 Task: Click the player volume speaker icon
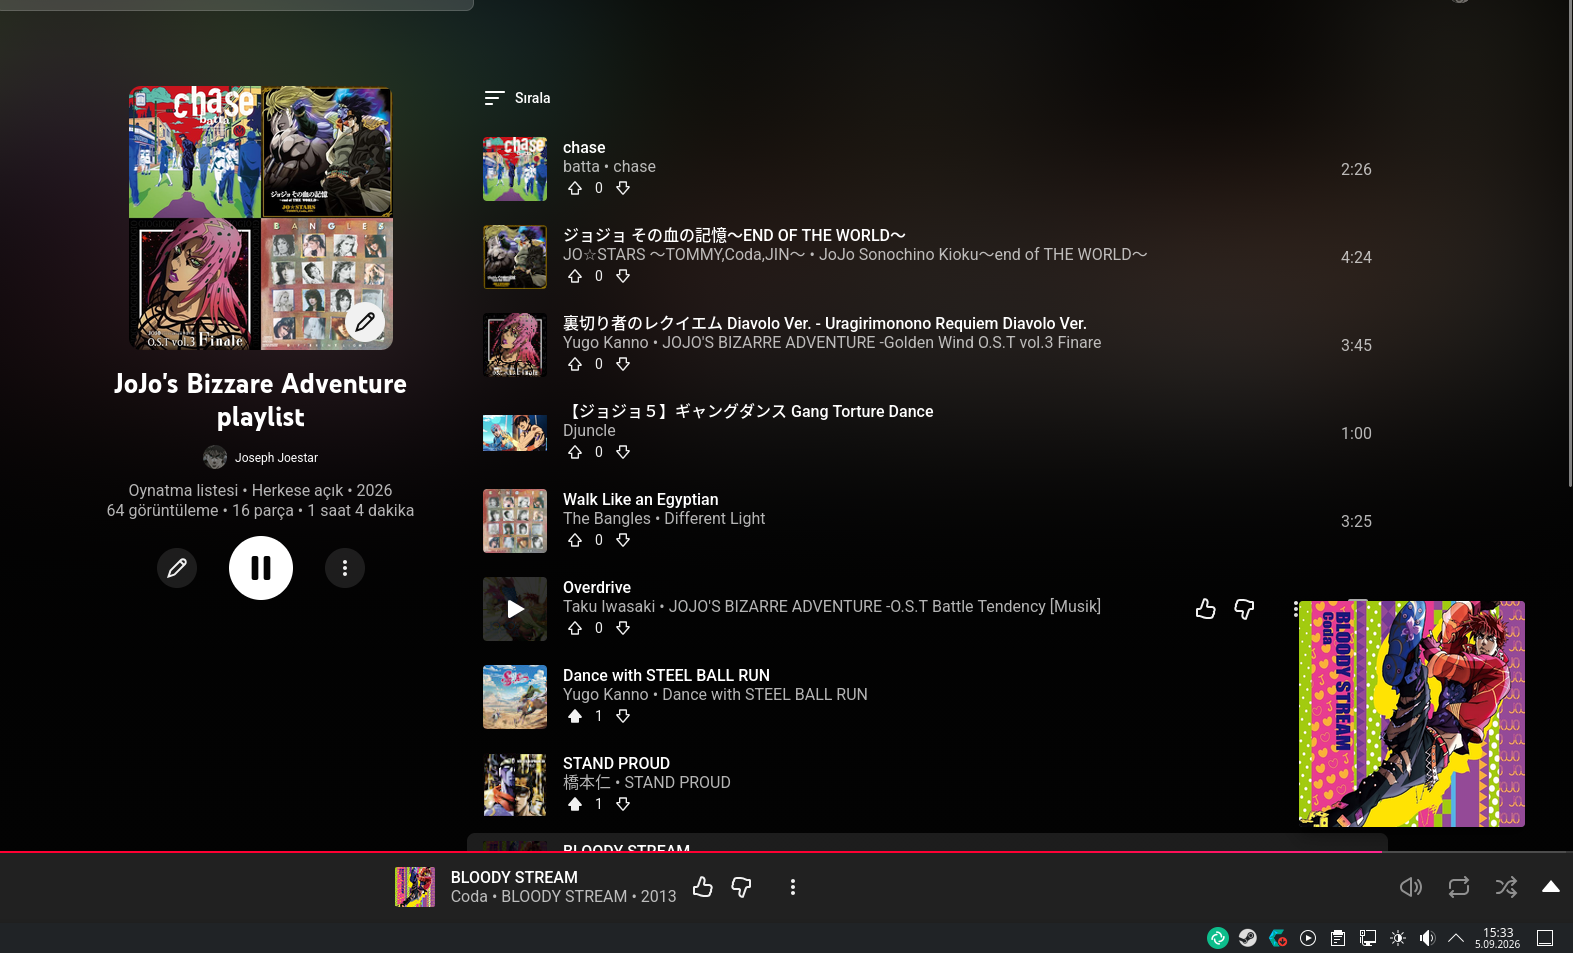1411,887
